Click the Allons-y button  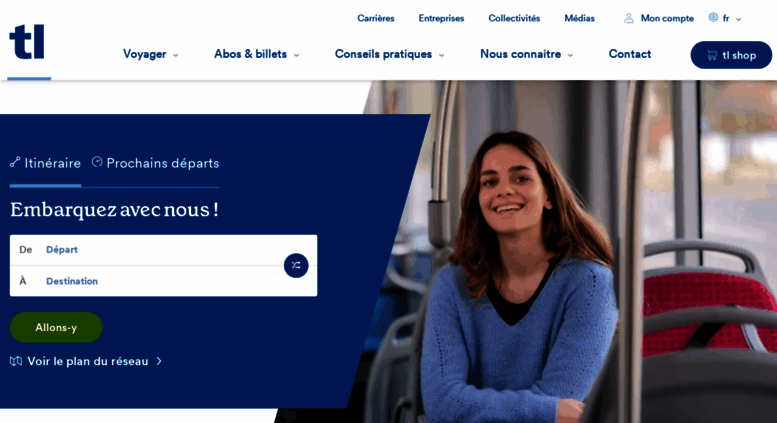(56, 327)
